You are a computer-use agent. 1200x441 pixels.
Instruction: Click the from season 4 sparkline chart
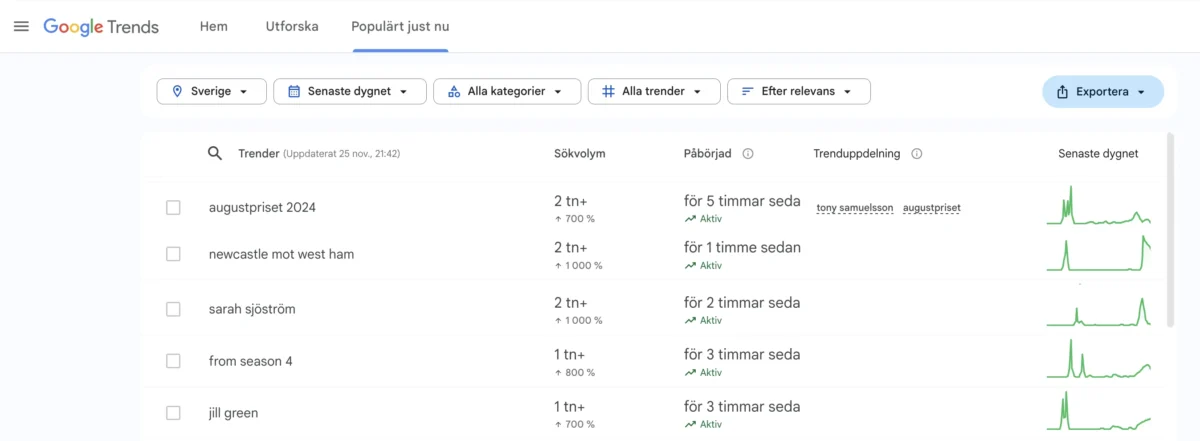[x=1099, y=359]
